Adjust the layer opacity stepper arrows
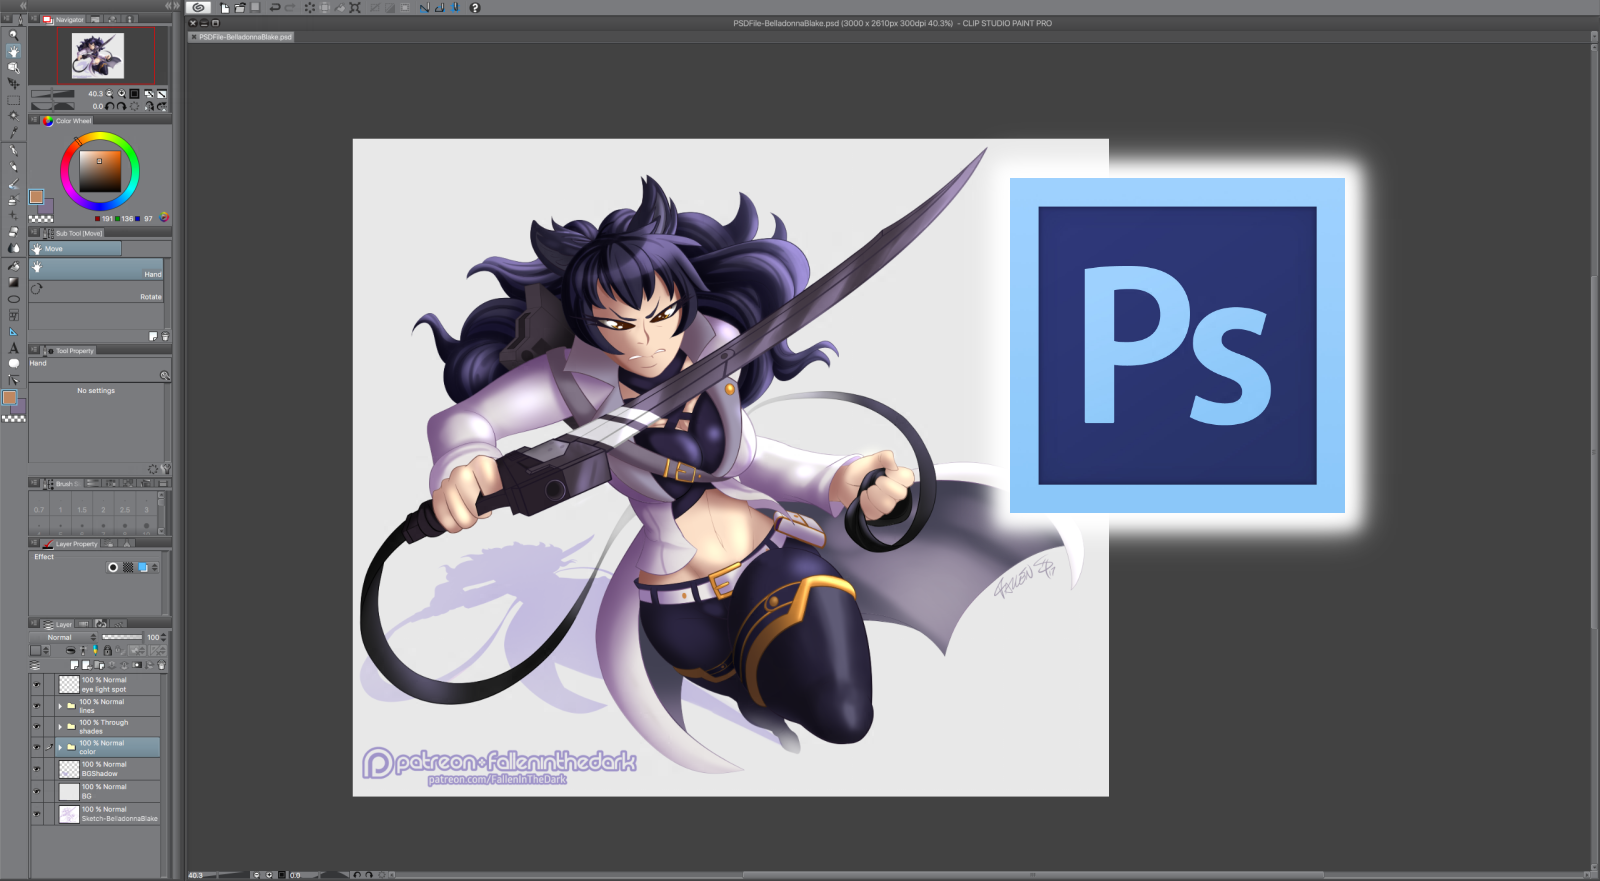The height and width of the screenshot is (881, 1600). [x=164, y=637]
